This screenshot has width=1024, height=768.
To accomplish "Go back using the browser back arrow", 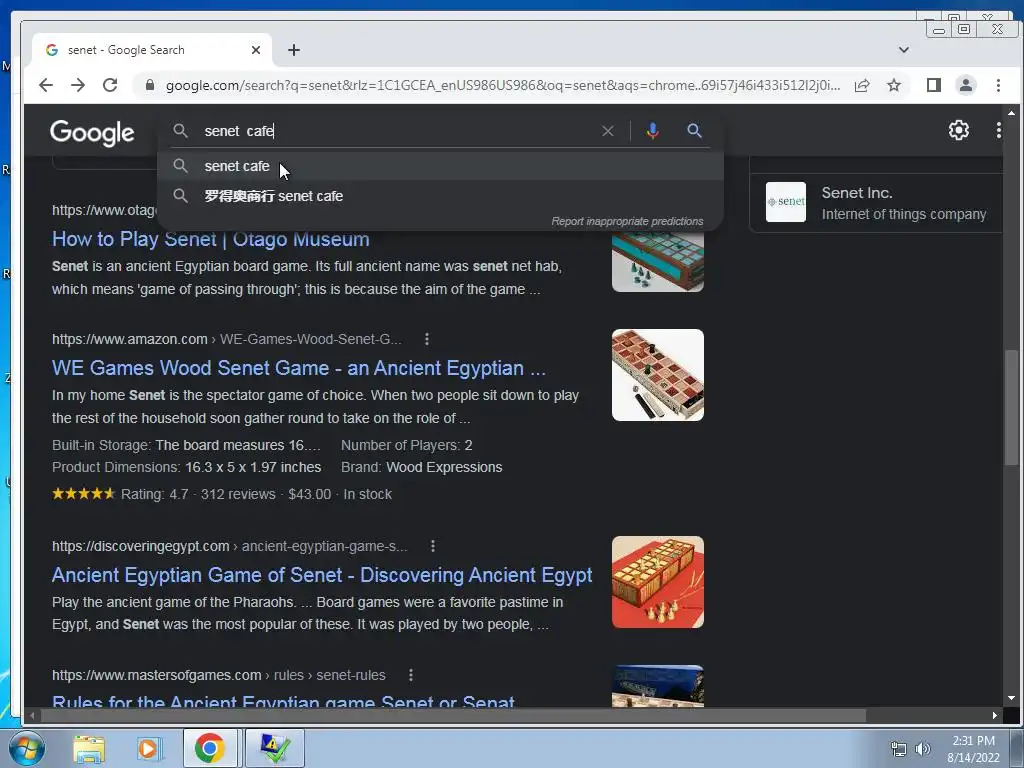I will [x=46, y=85].
